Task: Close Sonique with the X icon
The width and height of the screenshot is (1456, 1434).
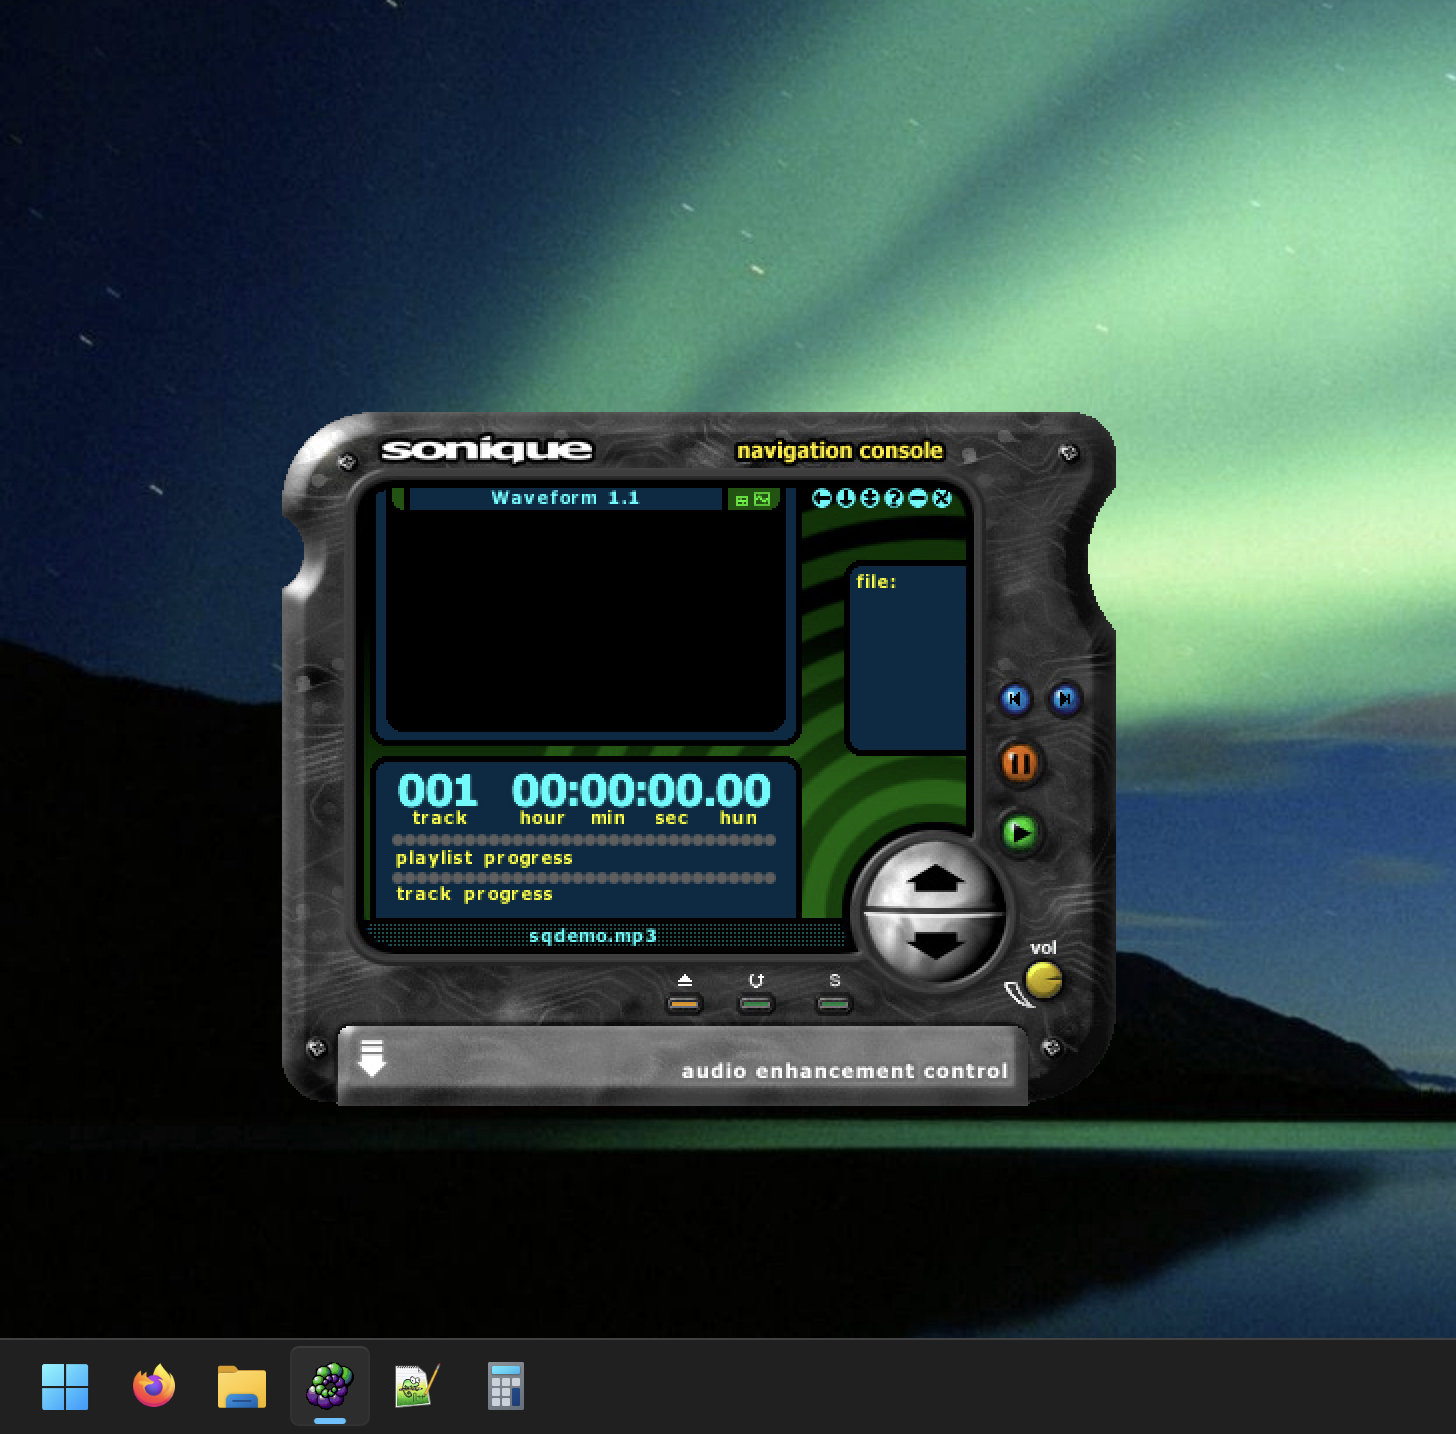Action: pyautogui.click(x=942, y=498)
